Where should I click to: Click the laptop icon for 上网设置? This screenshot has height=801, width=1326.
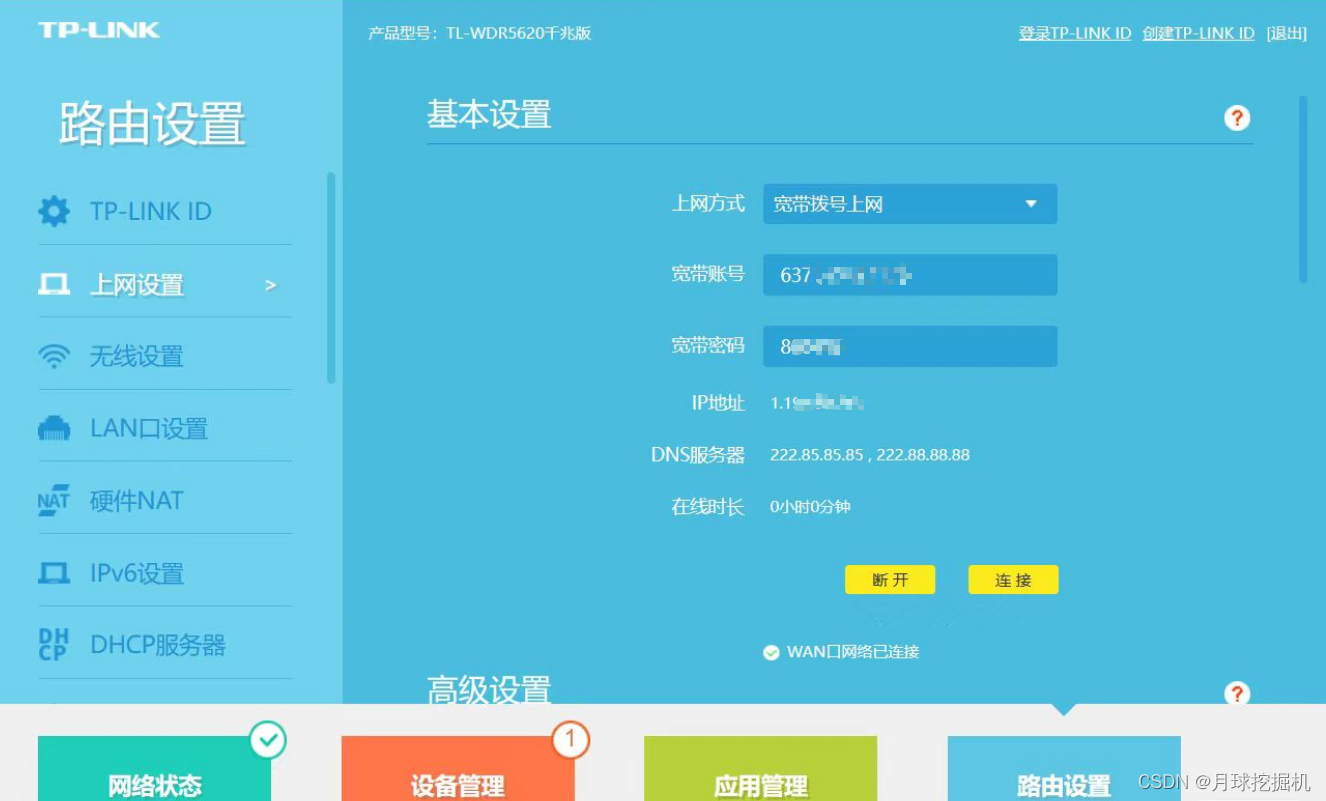coord(54,285)
